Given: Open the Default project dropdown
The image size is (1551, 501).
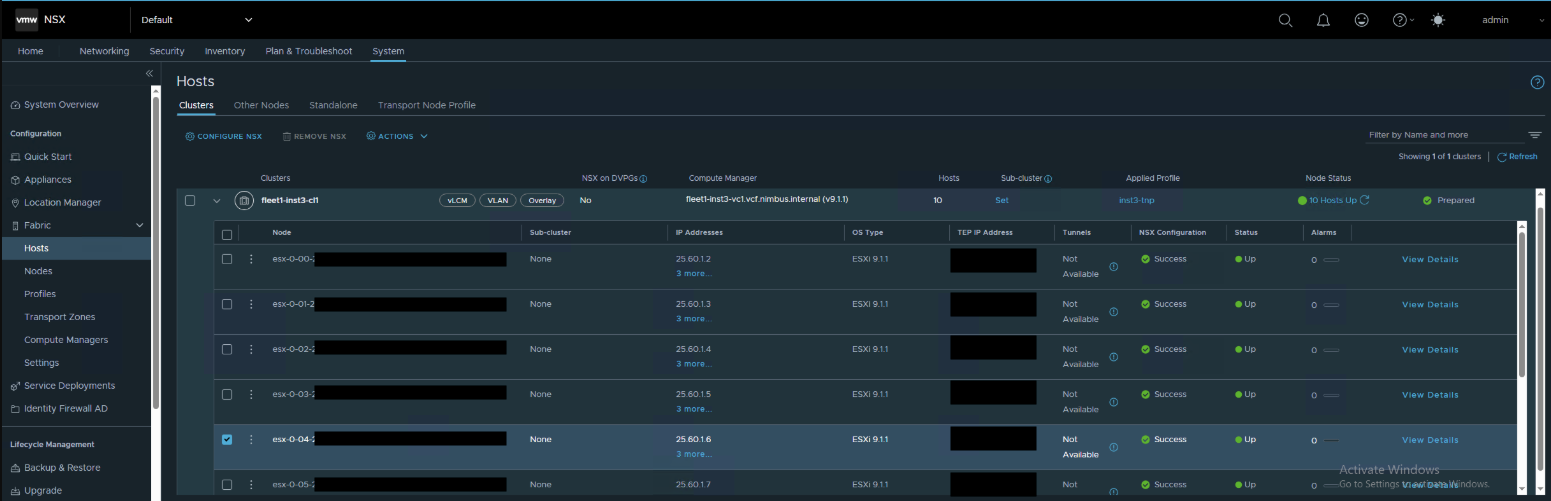Looking at the screenshot, I should click(197, 20).
